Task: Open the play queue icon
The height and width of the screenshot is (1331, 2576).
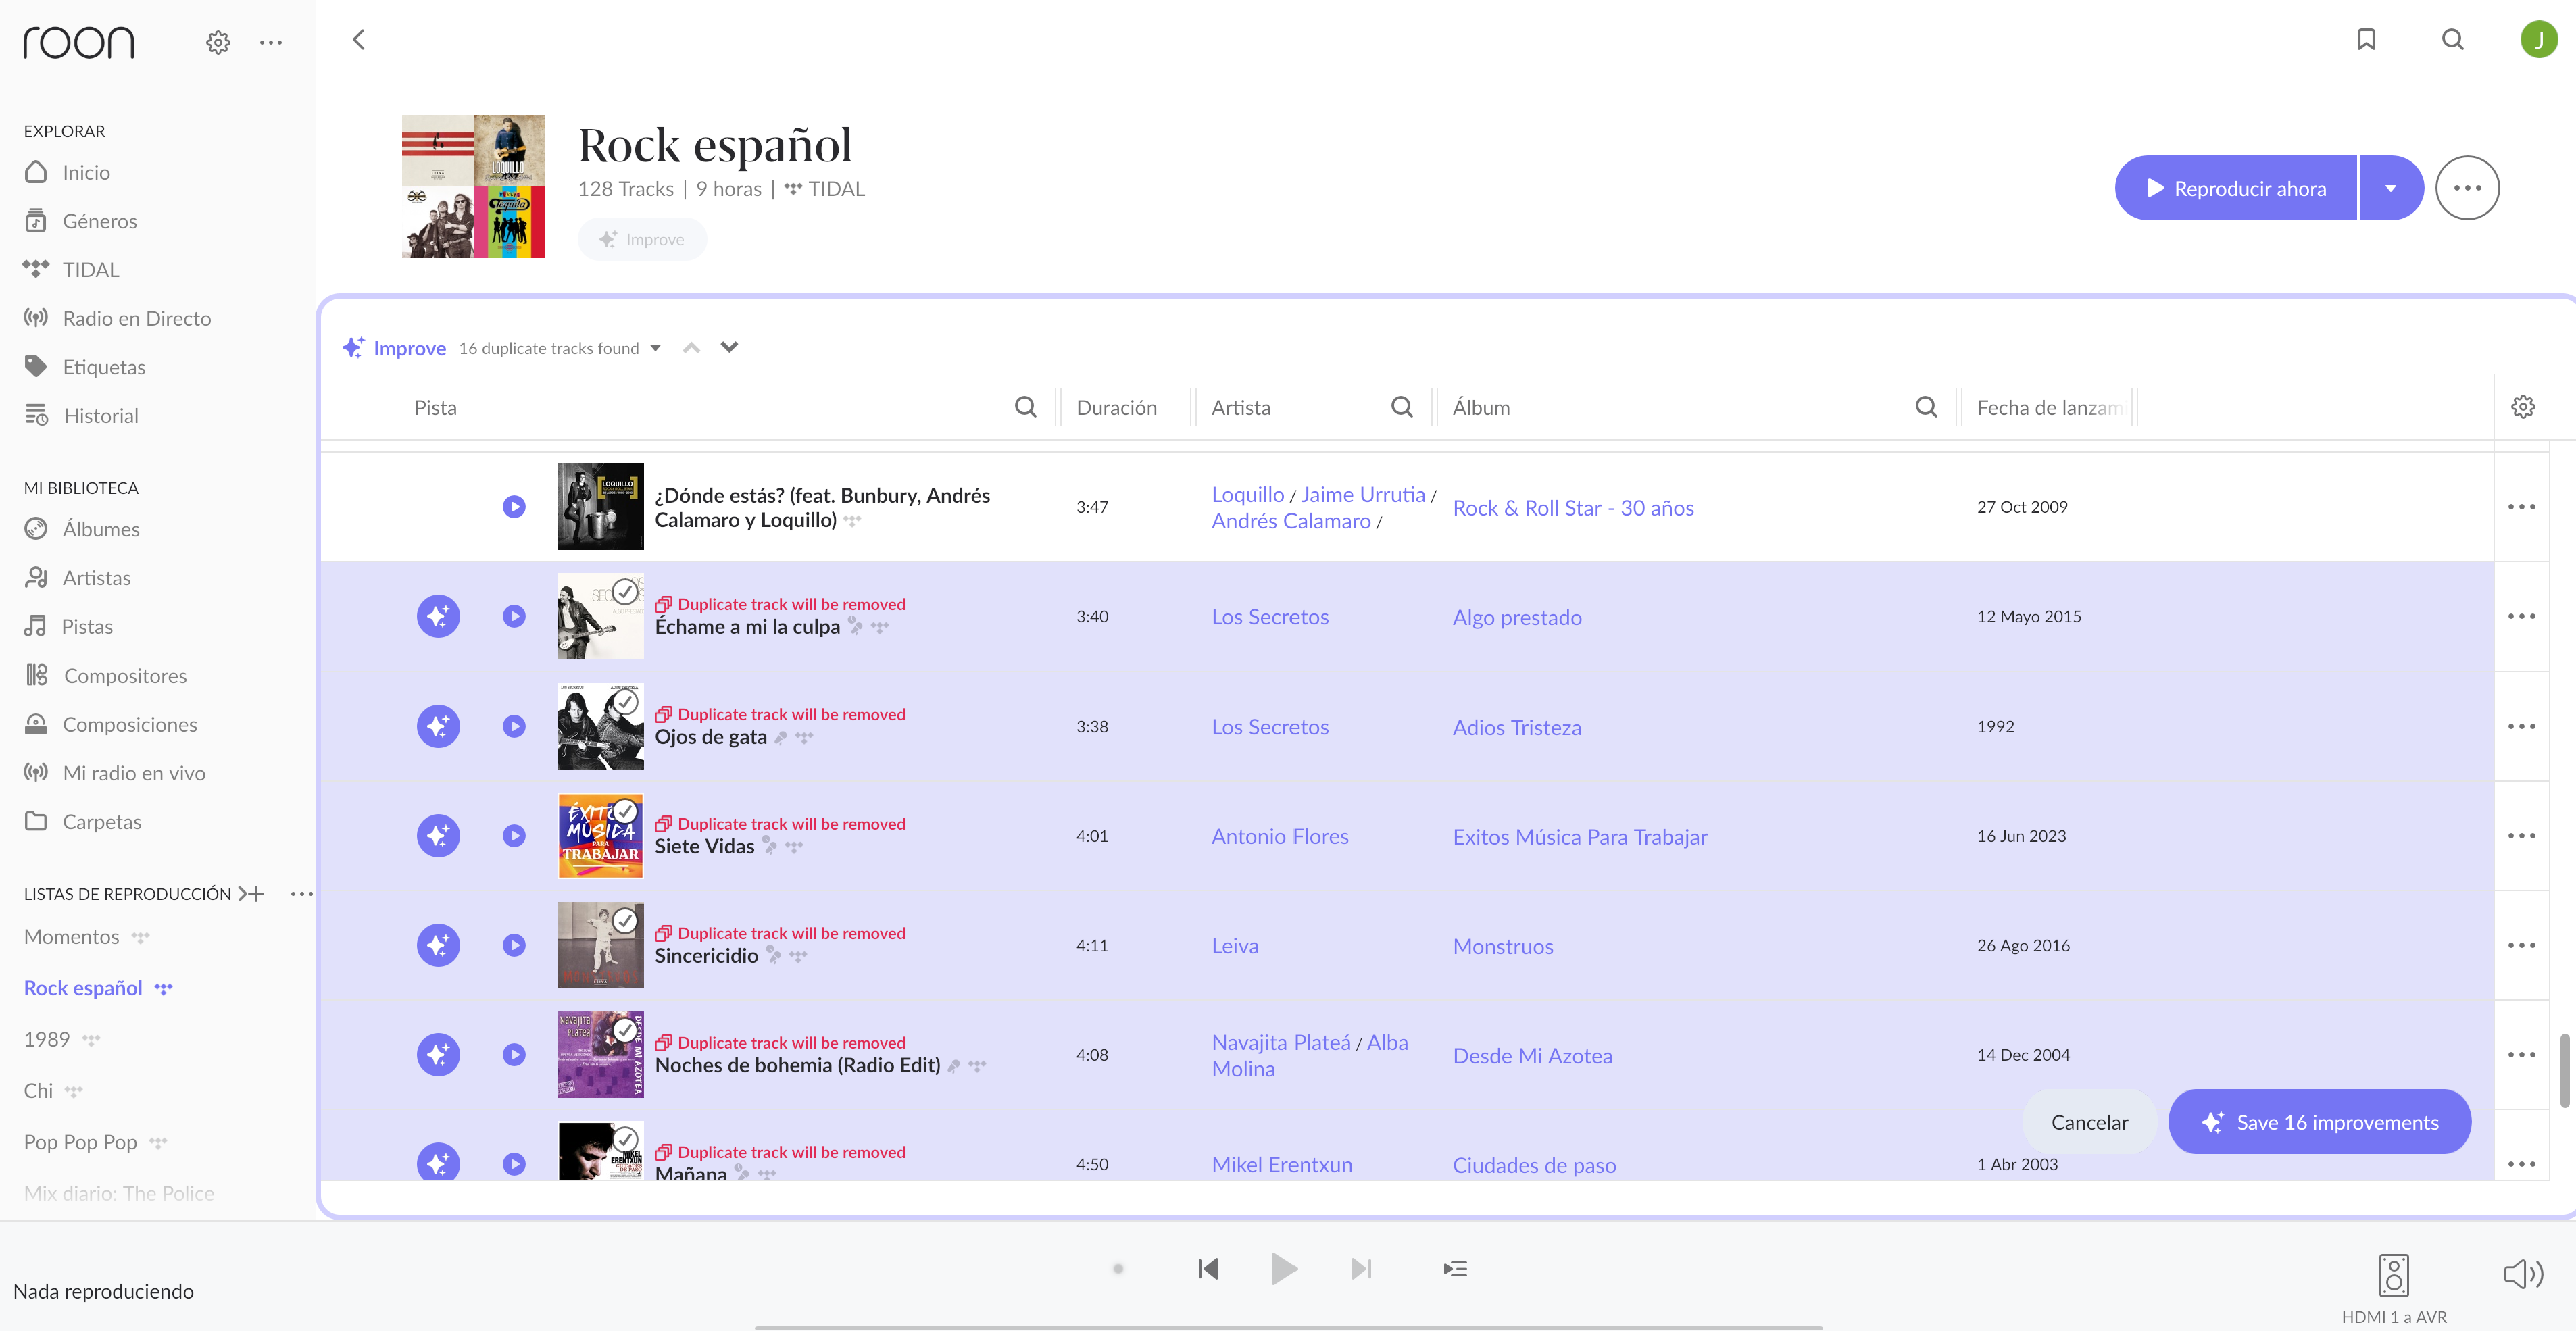Action: 1455,1269
